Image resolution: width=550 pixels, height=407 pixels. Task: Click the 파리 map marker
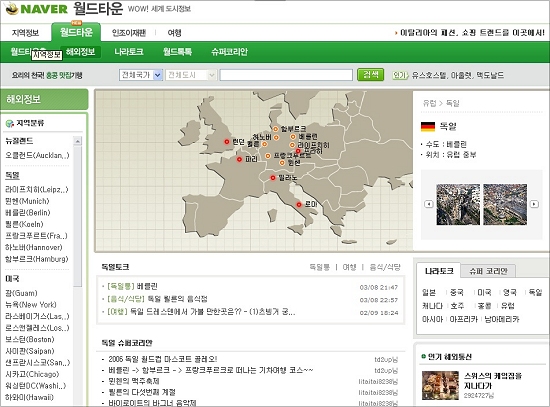click(239, 159)
